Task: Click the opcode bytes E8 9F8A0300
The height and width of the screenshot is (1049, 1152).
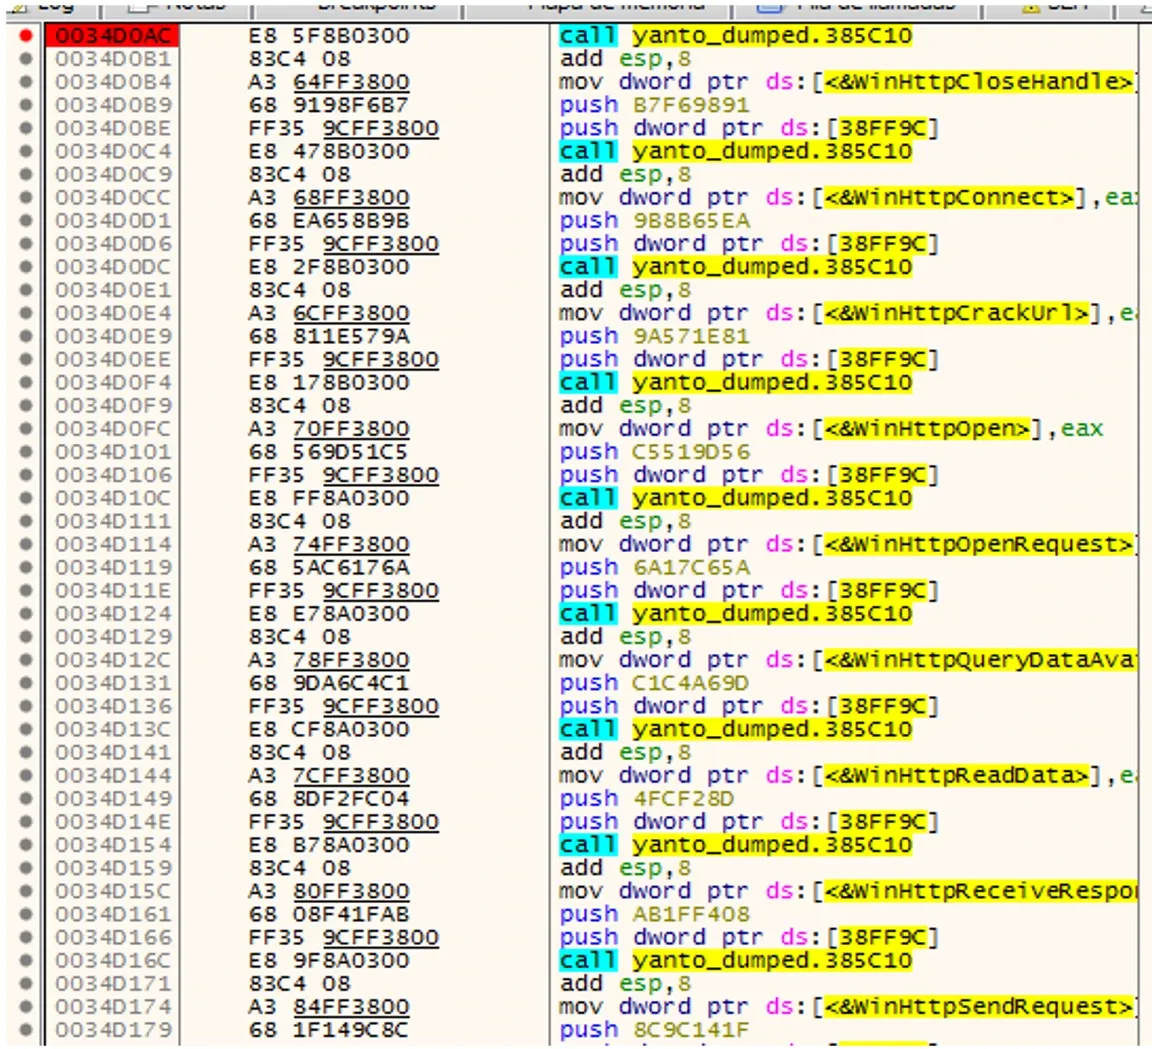Action: point(328,961)
